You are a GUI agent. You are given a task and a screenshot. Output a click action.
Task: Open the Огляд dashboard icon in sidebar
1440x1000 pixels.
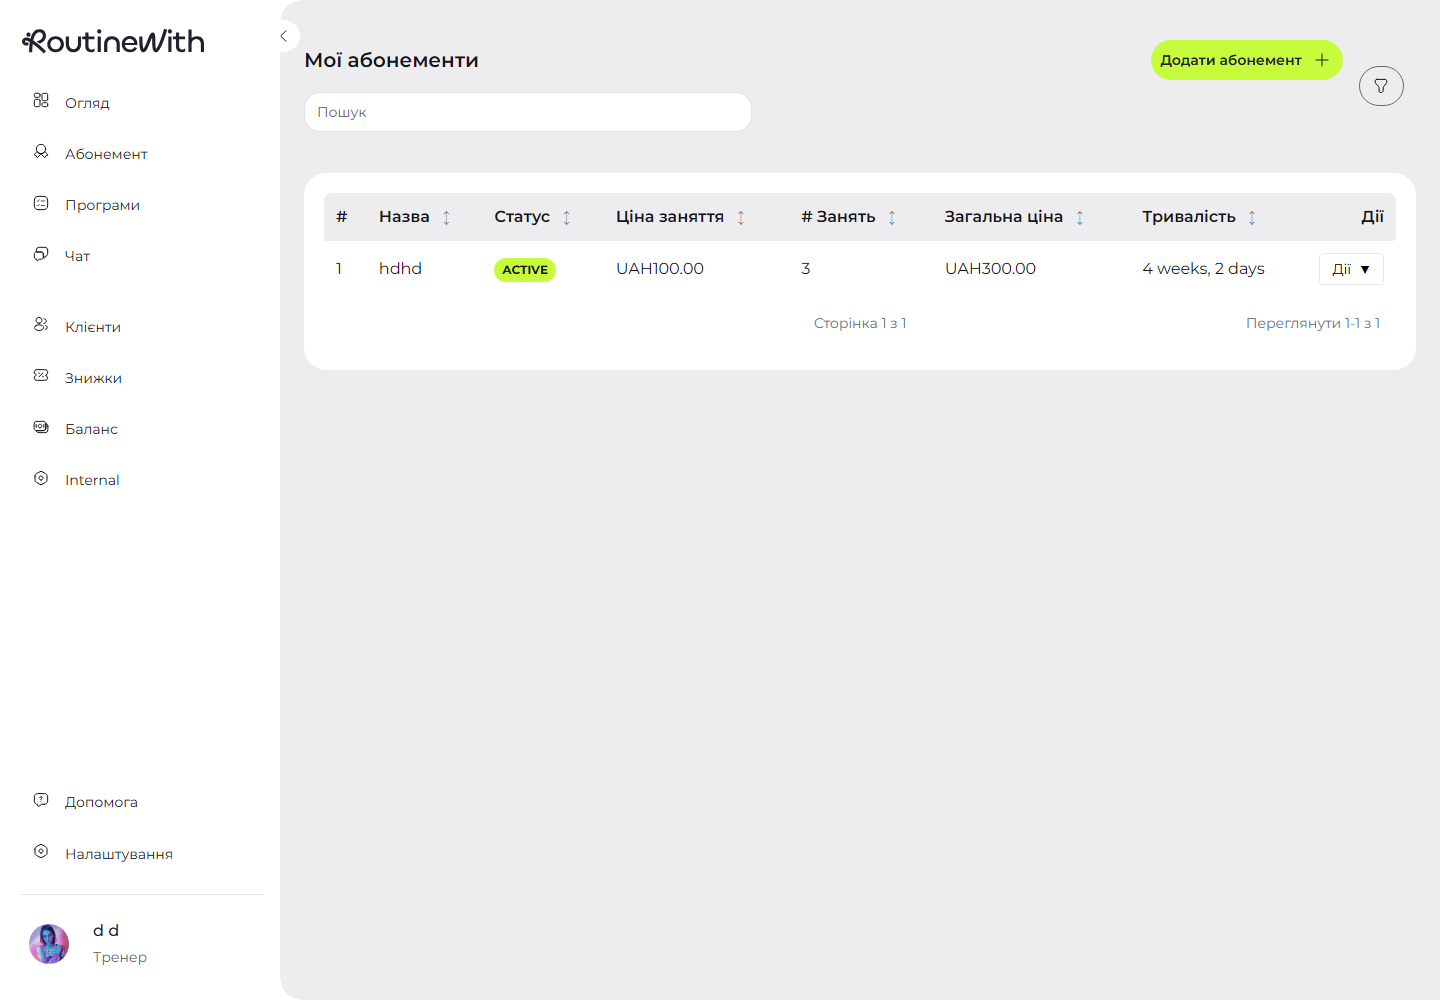41,100
